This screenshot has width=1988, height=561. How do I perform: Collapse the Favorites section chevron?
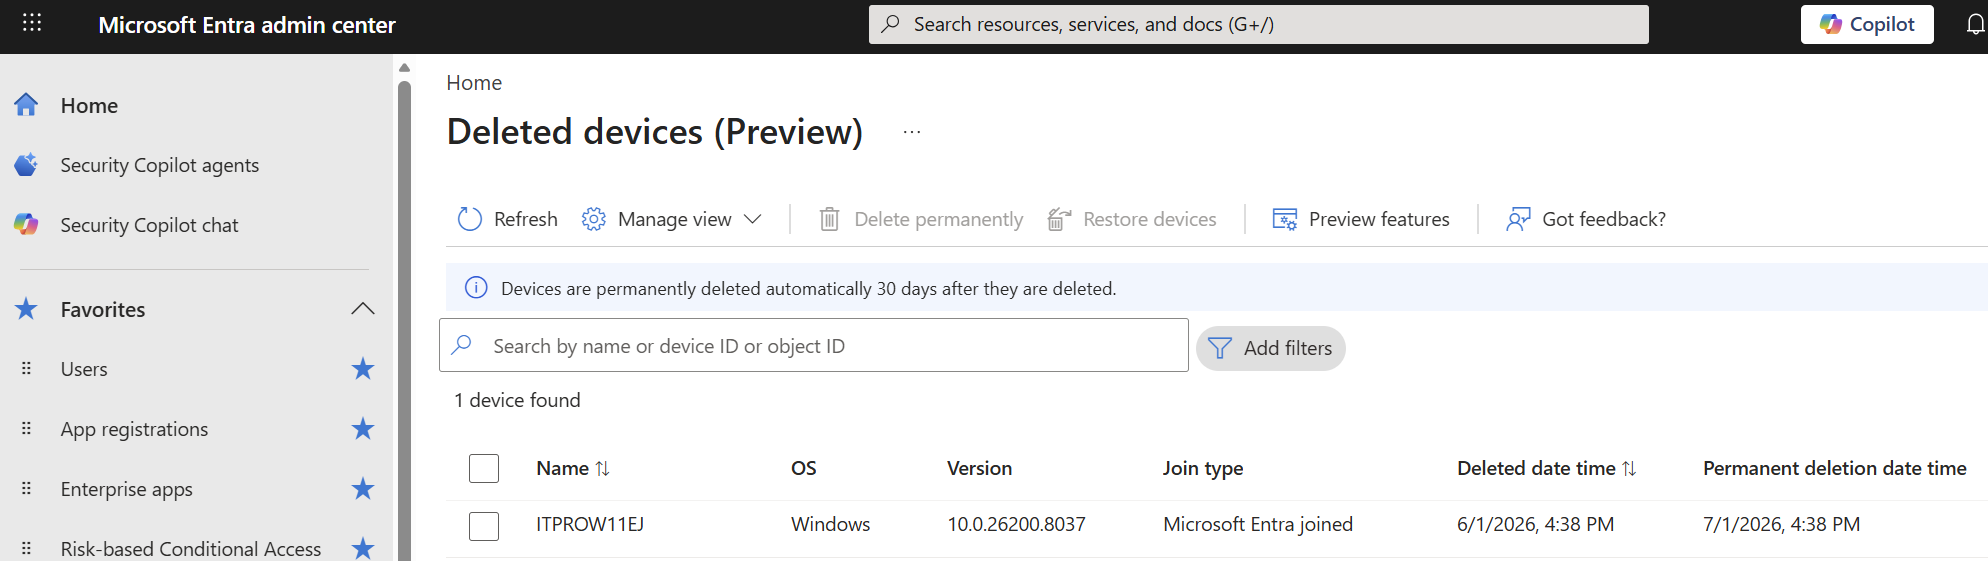[363, 309]
